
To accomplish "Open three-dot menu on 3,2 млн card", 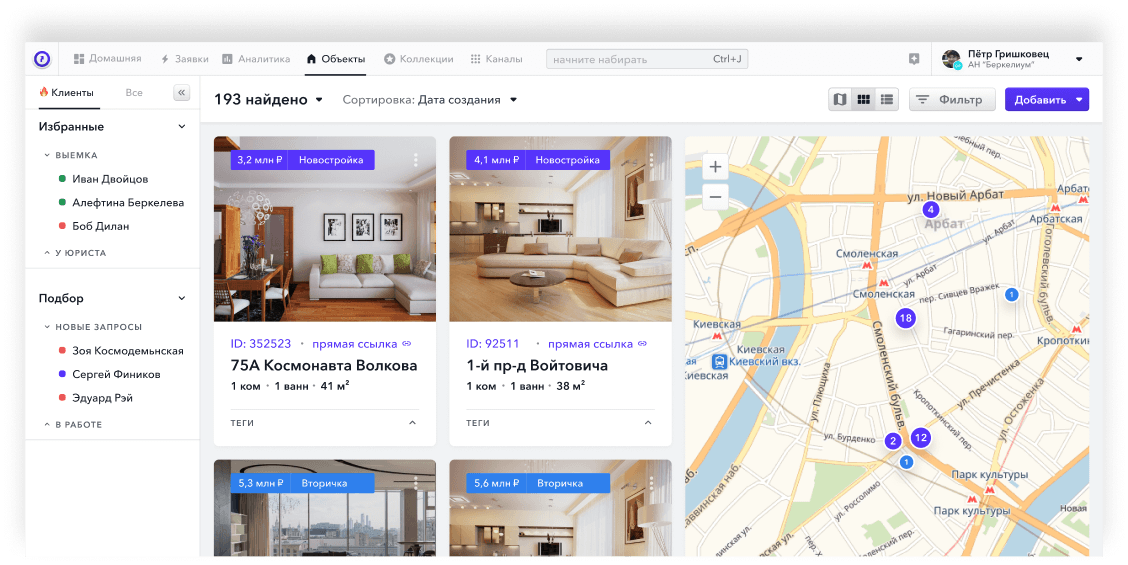I will coord(416,160).
